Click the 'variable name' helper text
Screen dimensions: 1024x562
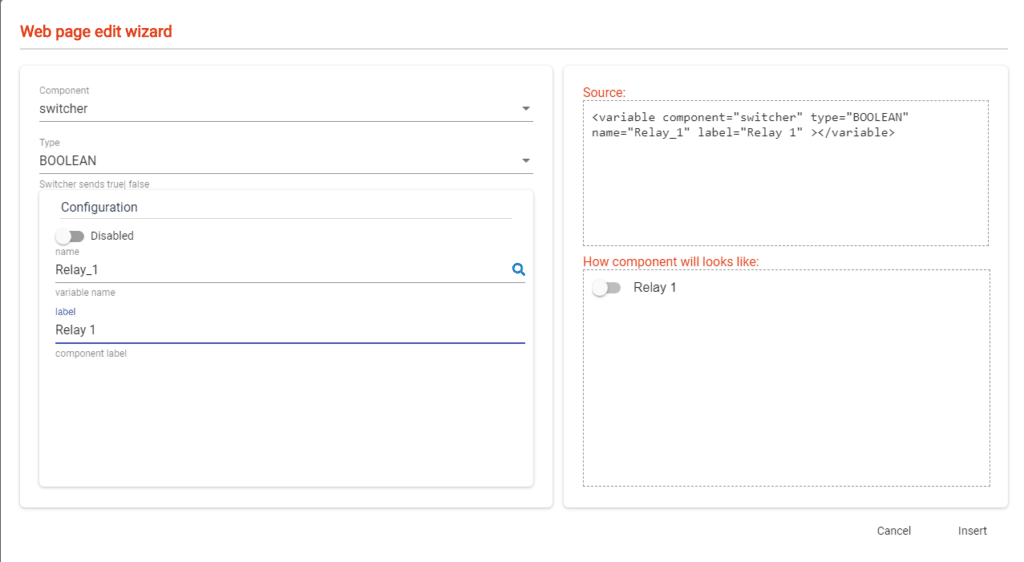(86, 293)
